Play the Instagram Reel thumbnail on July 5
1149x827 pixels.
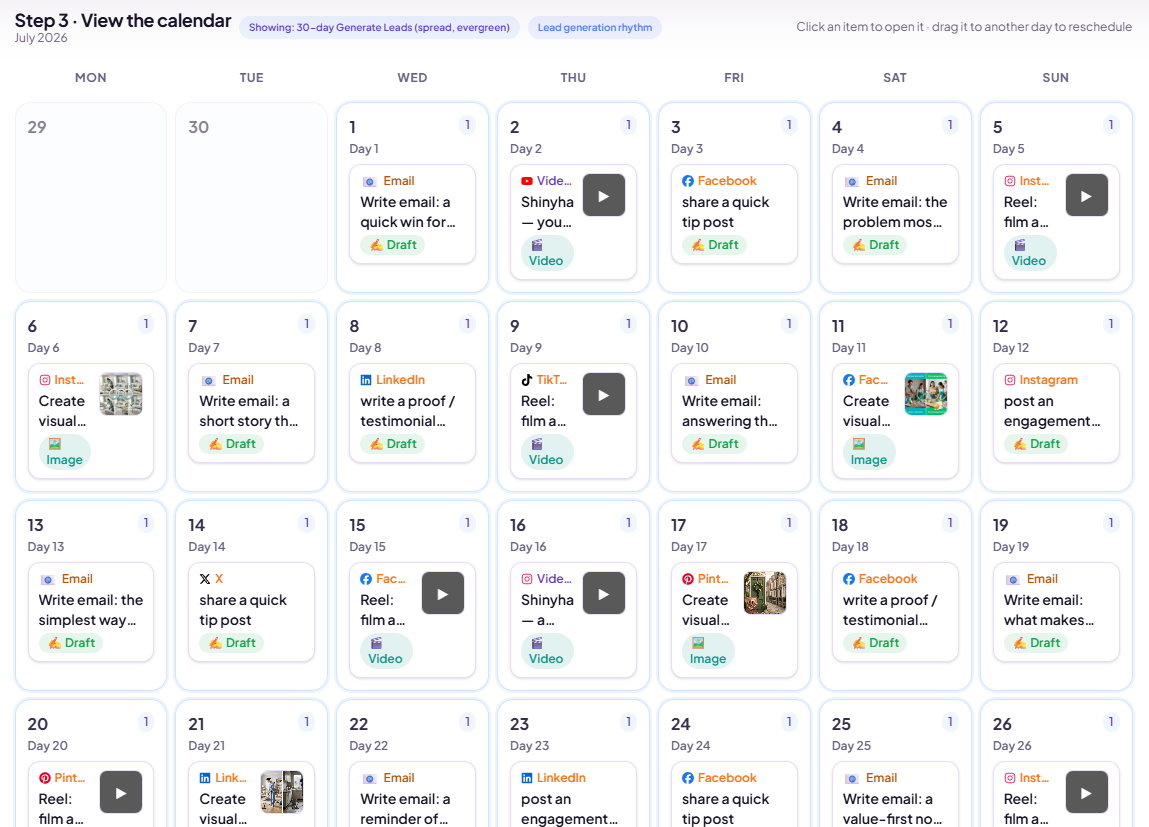[1087, 195]
